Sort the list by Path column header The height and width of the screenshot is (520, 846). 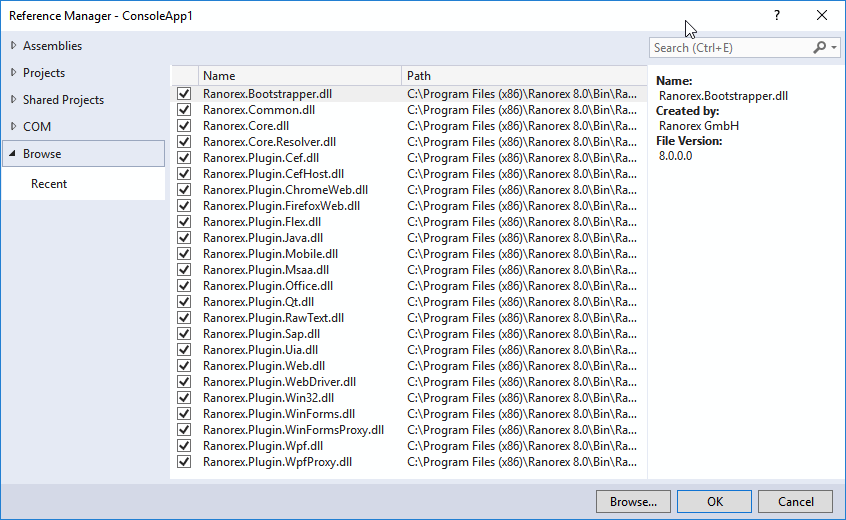coord(524,76)
